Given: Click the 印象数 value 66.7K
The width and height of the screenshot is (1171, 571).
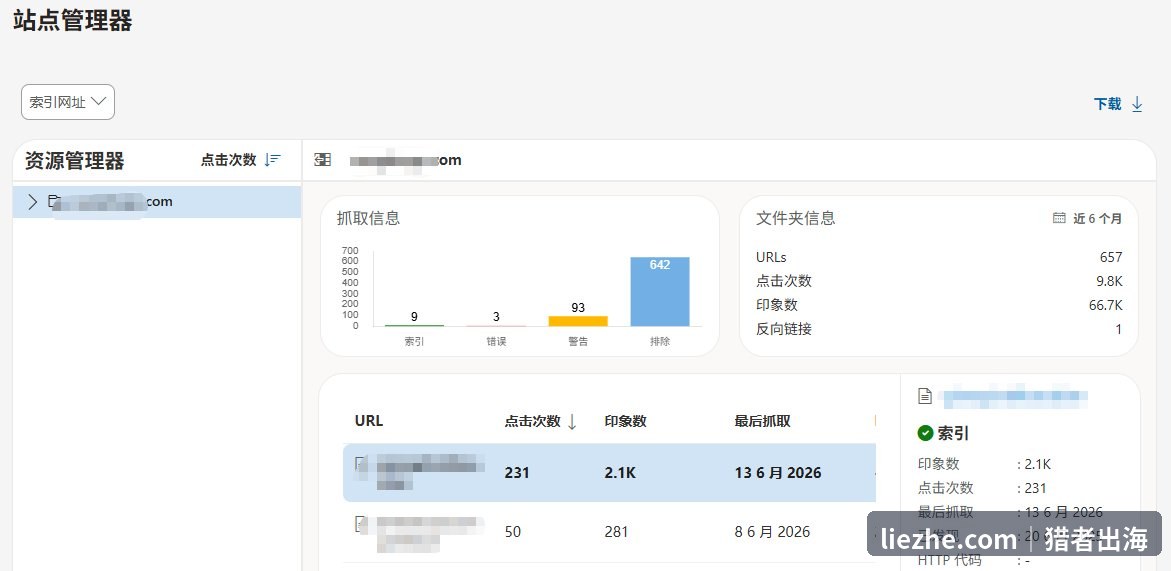Looking at the screenshot, I should point(1105,305).
